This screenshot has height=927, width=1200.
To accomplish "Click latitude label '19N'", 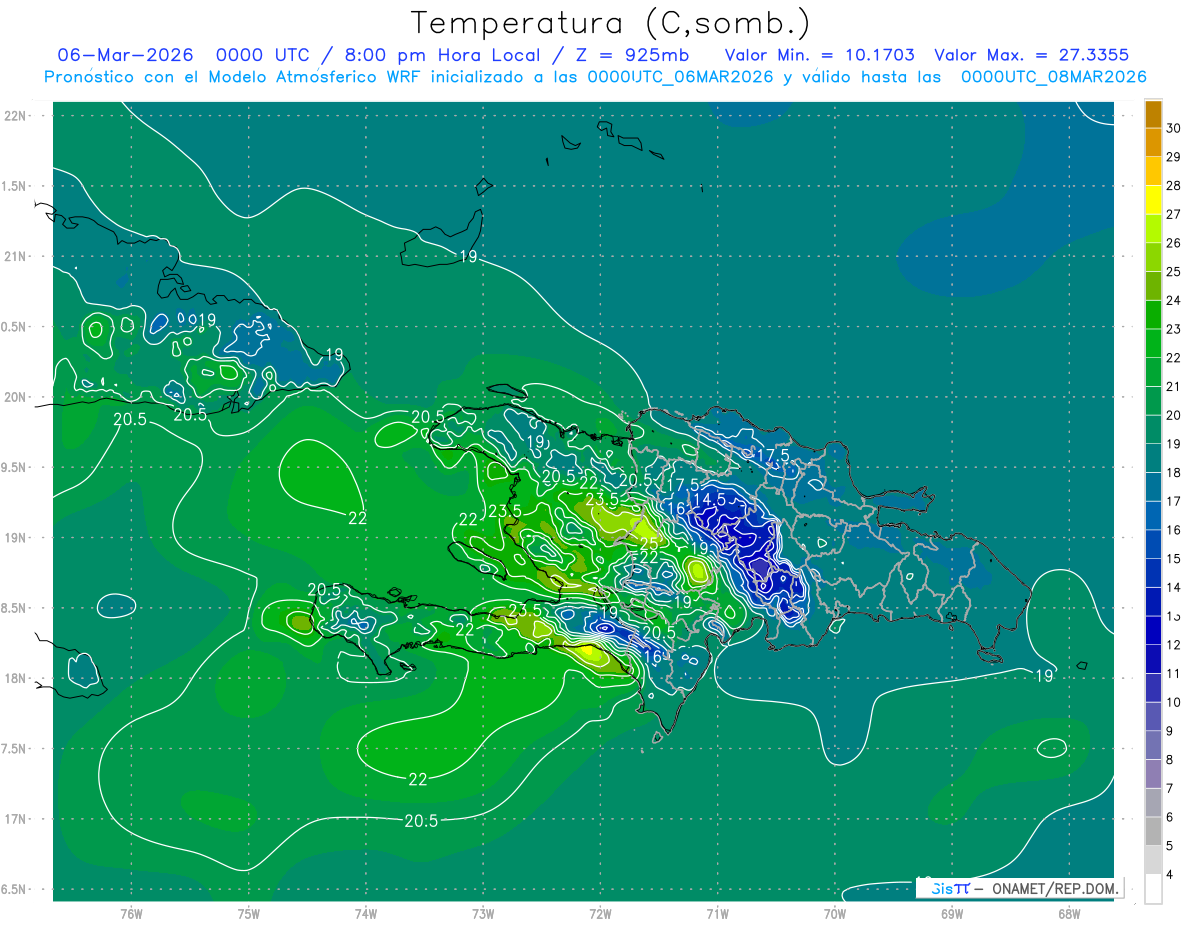I will 15,538.
